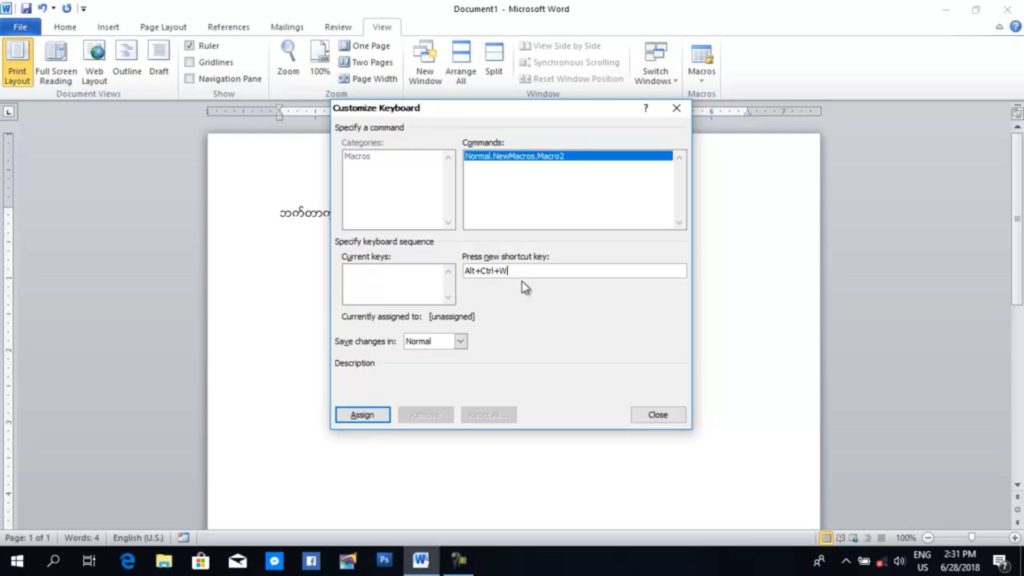Open the Review tab
The image size is (1024, 576).
coord(338,27)
